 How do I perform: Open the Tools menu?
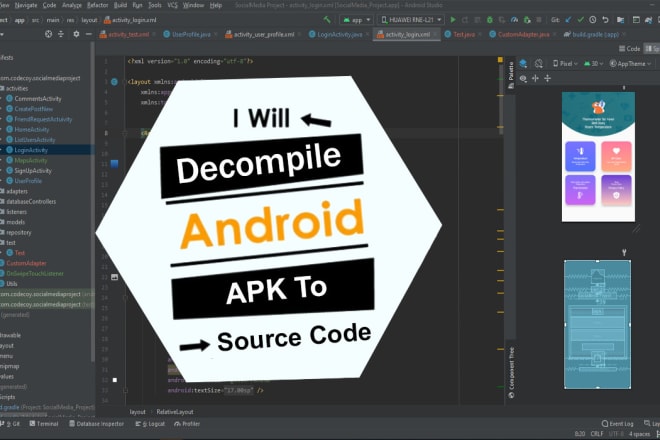[155, 5]
